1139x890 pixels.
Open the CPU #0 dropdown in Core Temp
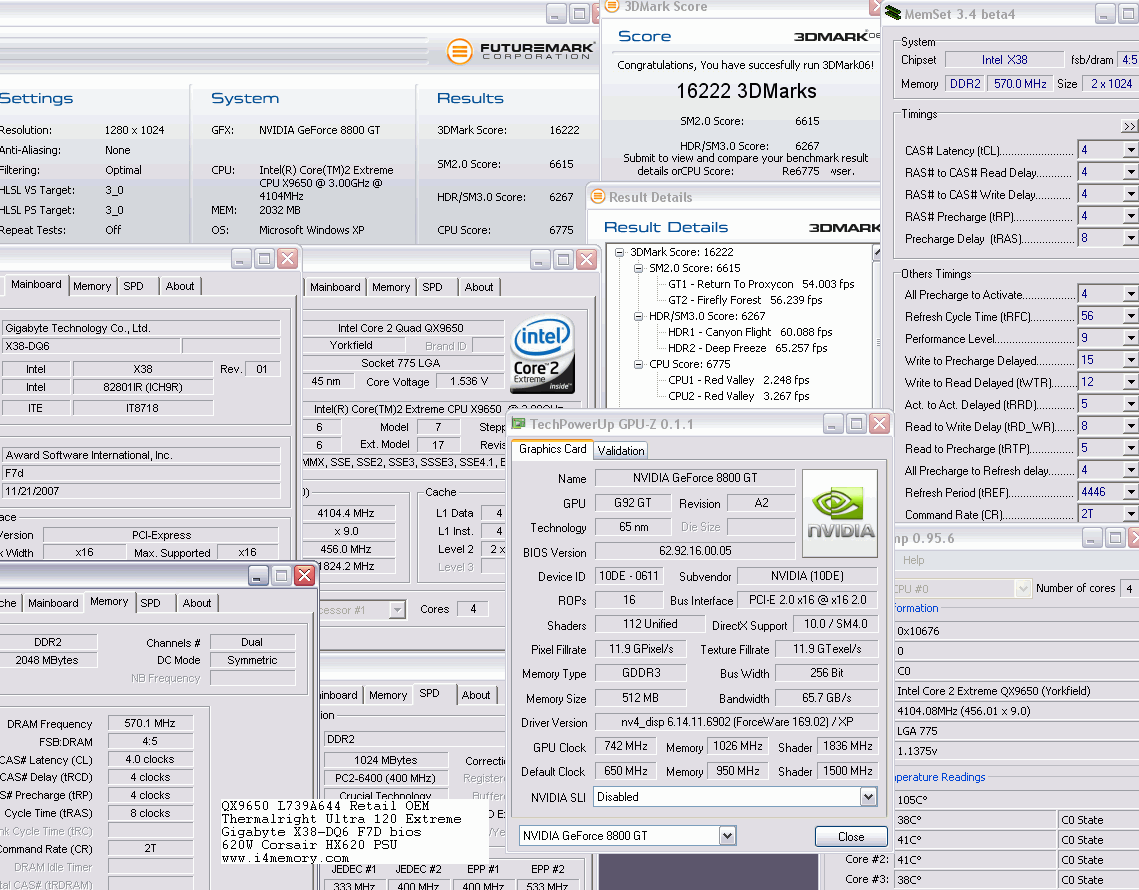pos(1023,588)
